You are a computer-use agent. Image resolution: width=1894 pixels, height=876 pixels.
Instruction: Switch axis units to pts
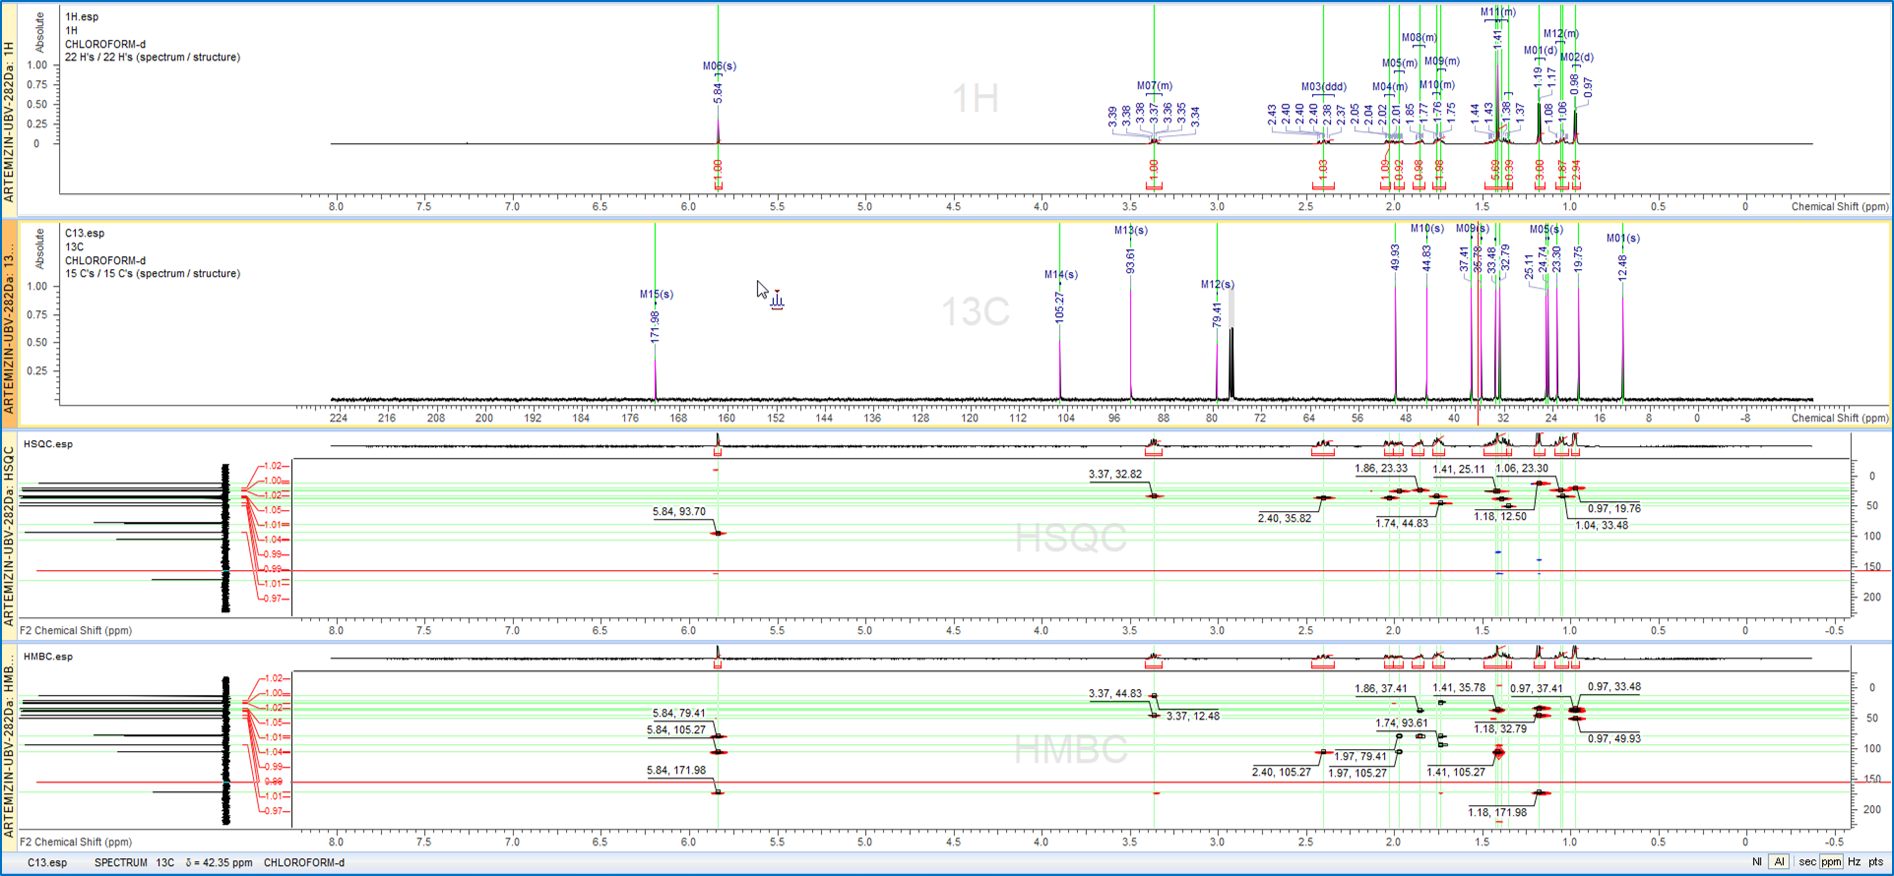point(1875,862)
